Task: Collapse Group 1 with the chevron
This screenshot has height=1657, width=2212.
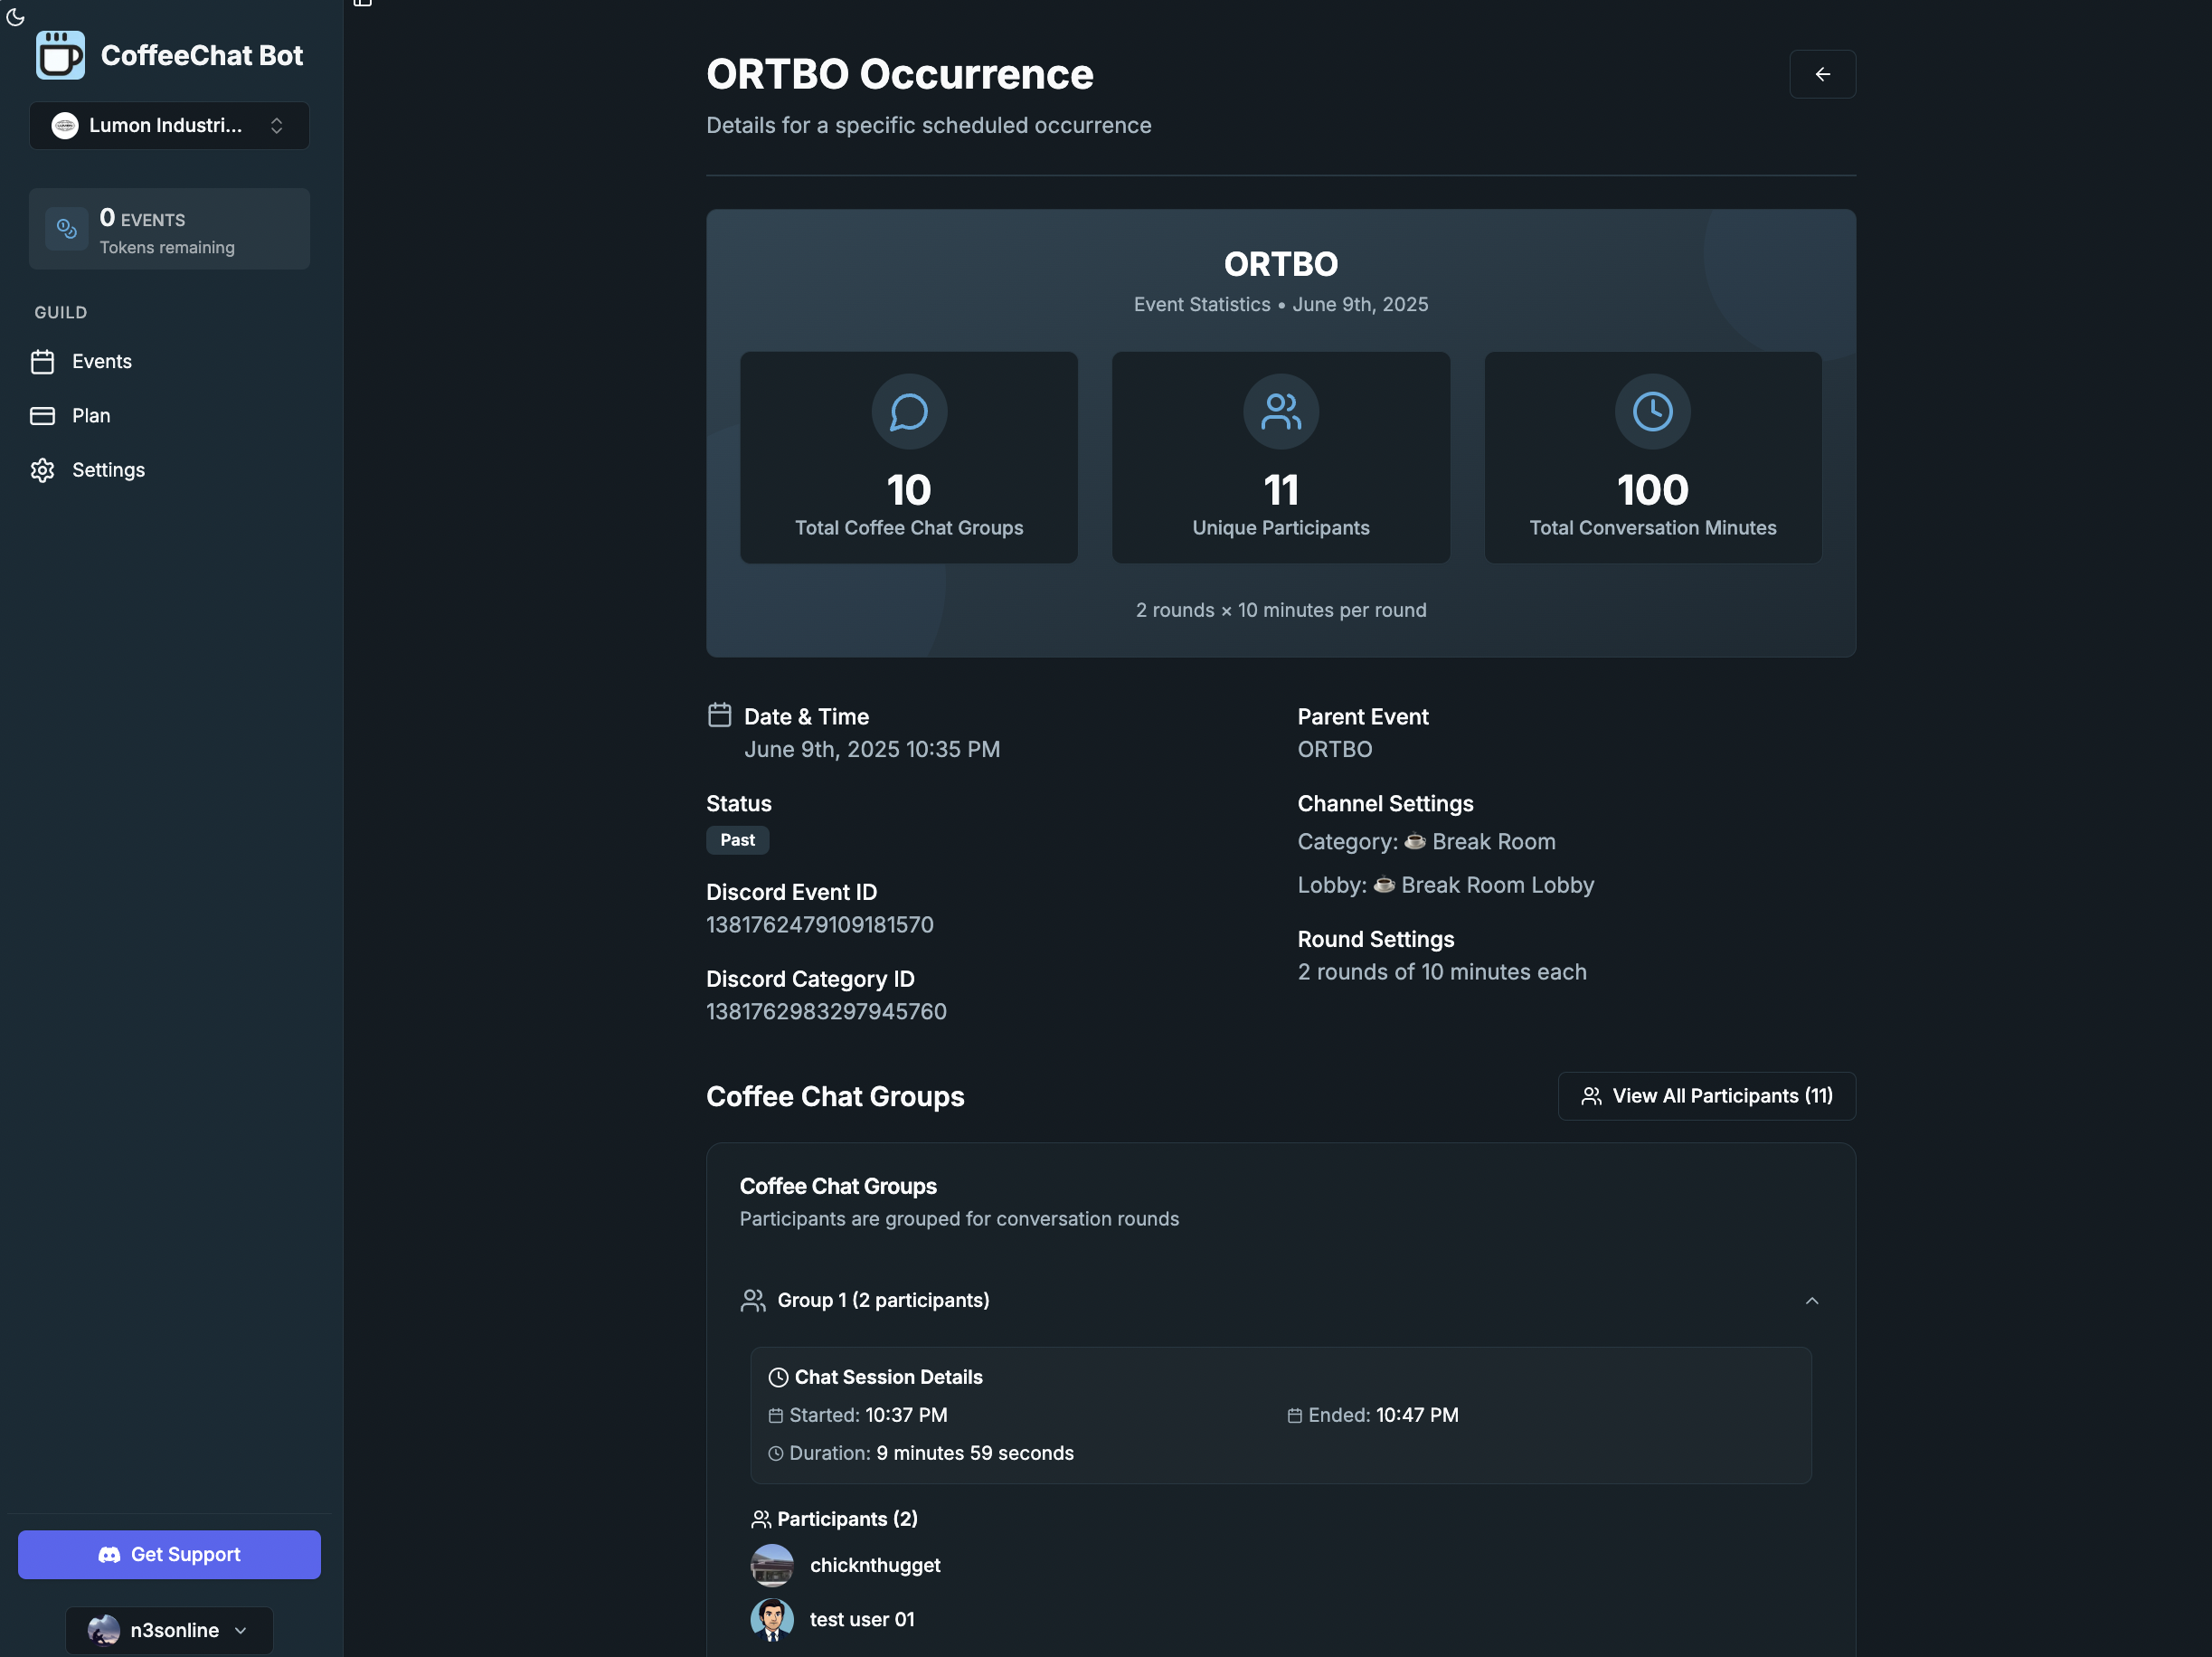Action: click(1811, 1300)
